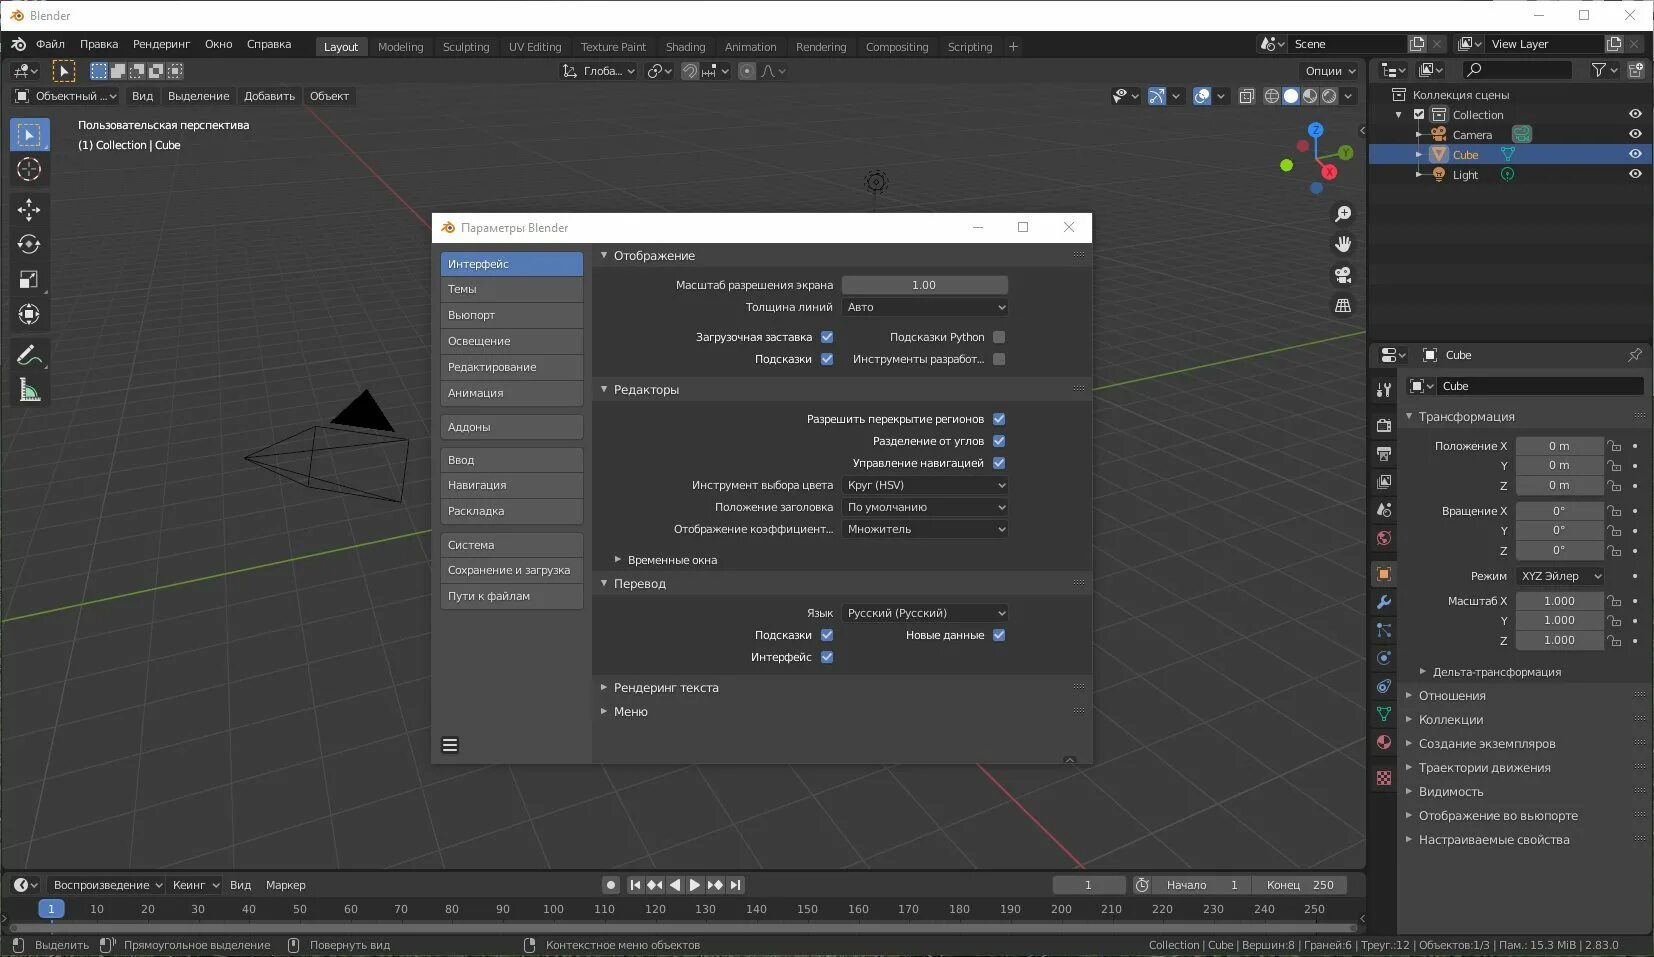
Task: Open the Modifiers wrench properties tab
Action: (1384, 602)
